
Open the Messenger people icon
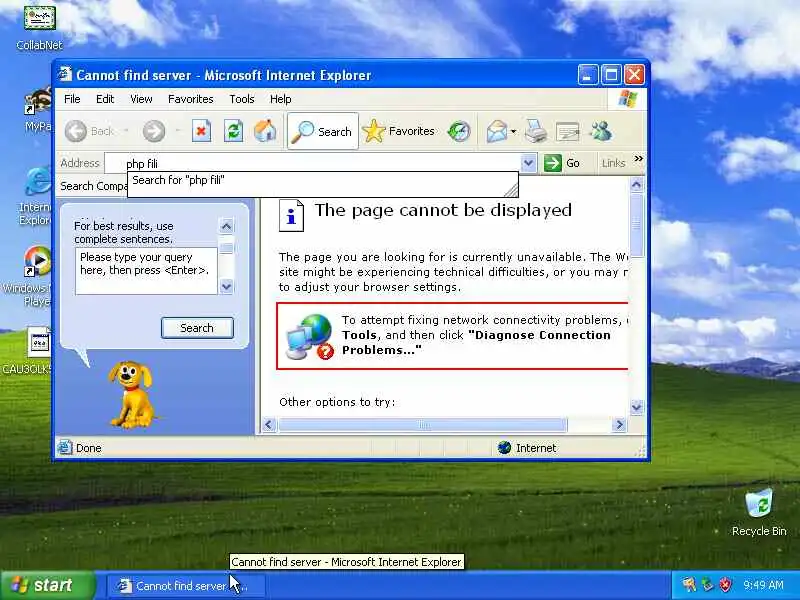[x=601, y=131]
